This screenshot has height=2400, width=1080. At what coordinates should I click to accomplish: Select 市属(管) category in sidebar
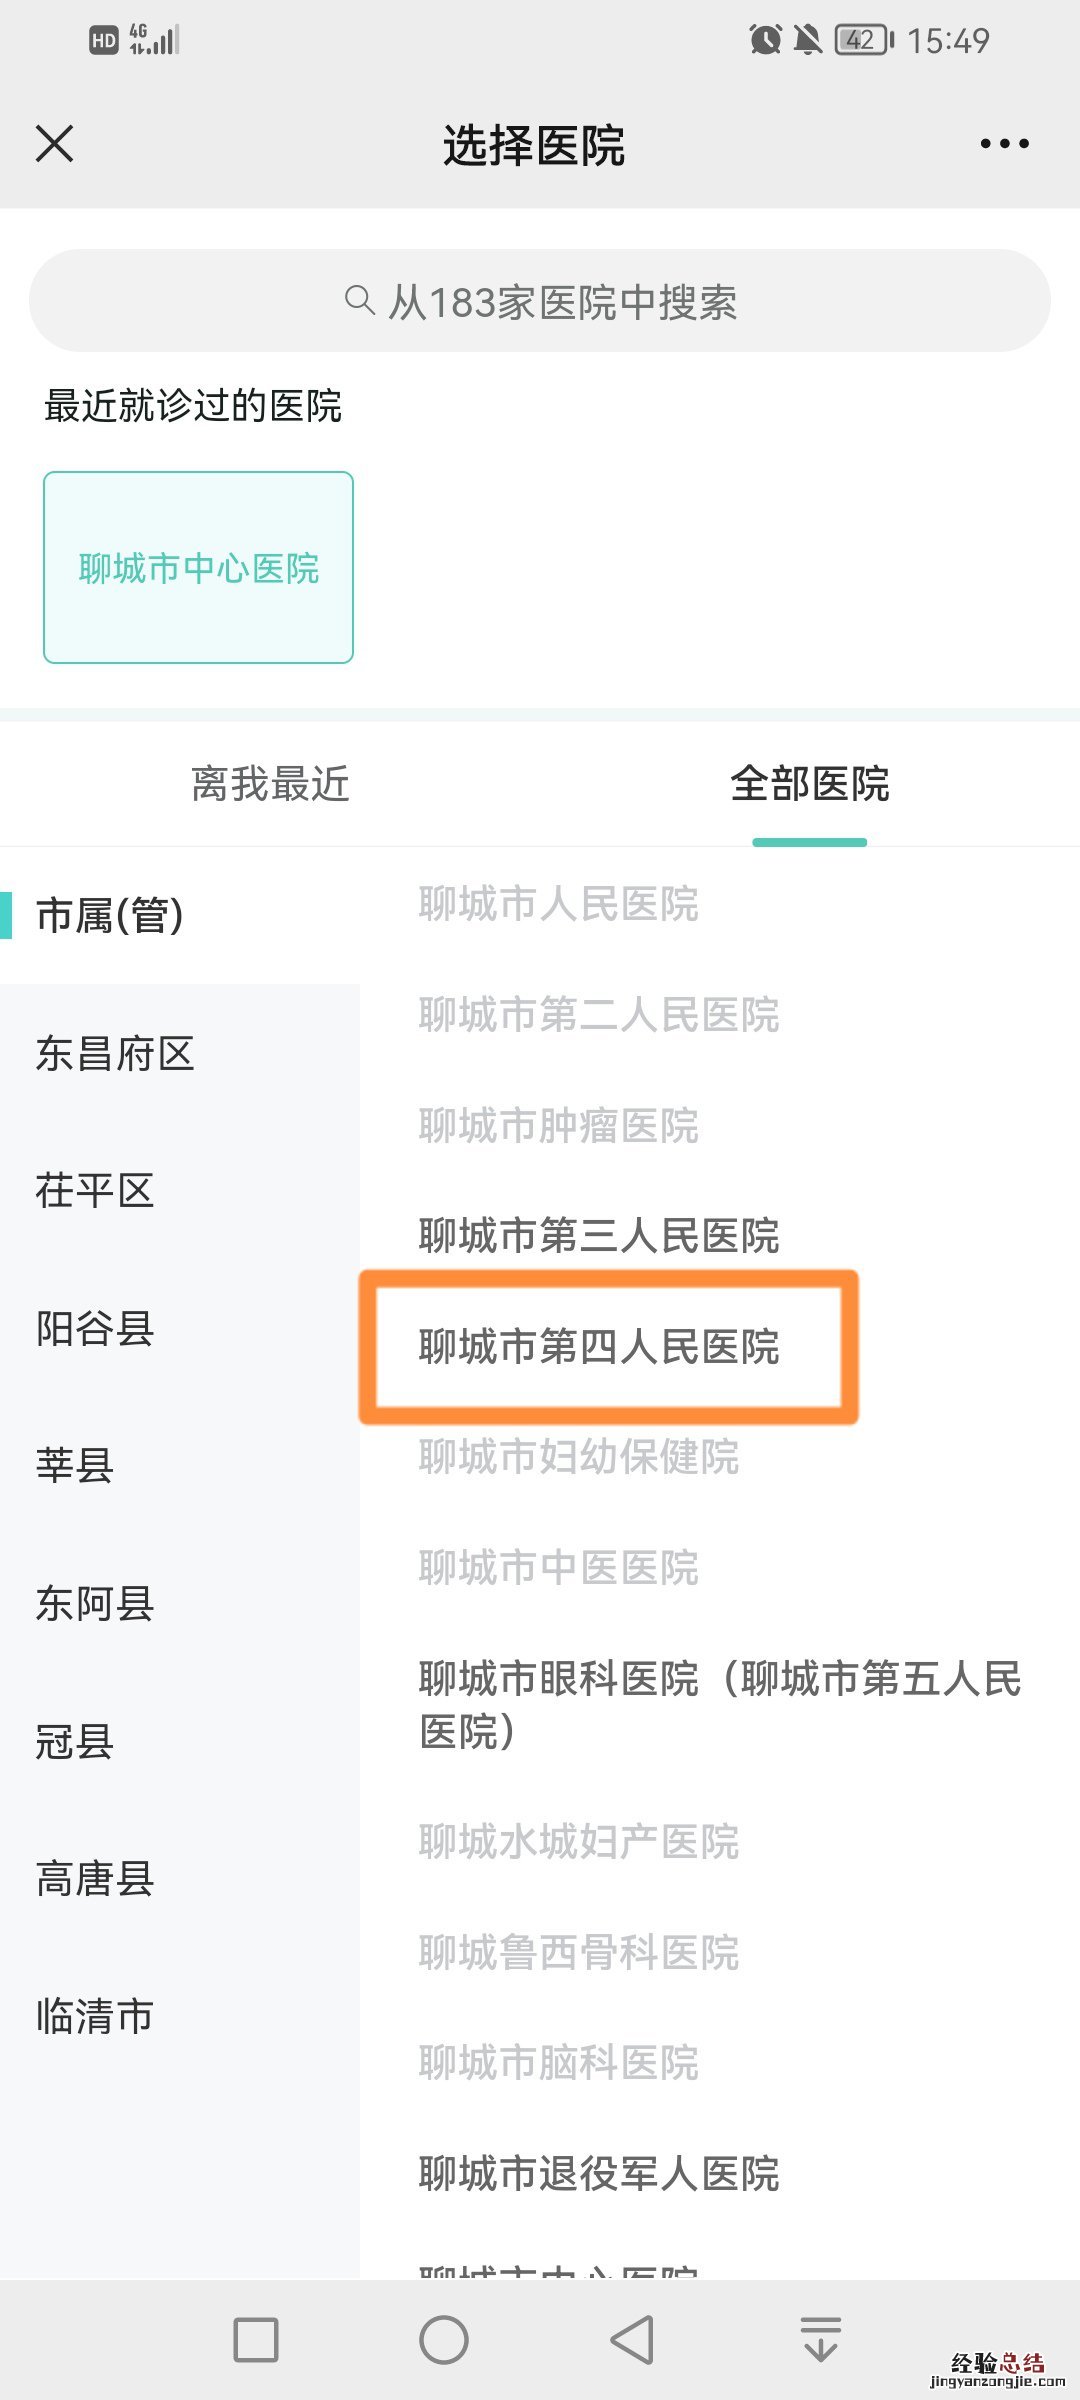pyautogui.click(x=110, y=916)
